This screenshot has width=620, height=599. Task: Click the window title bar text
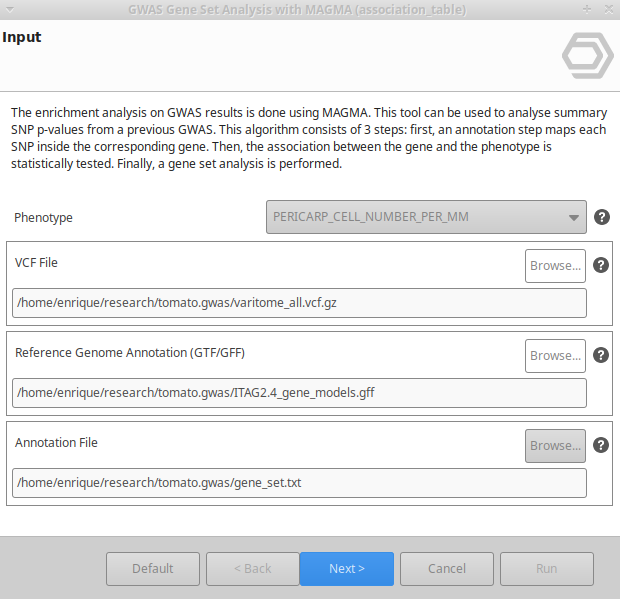296,9
